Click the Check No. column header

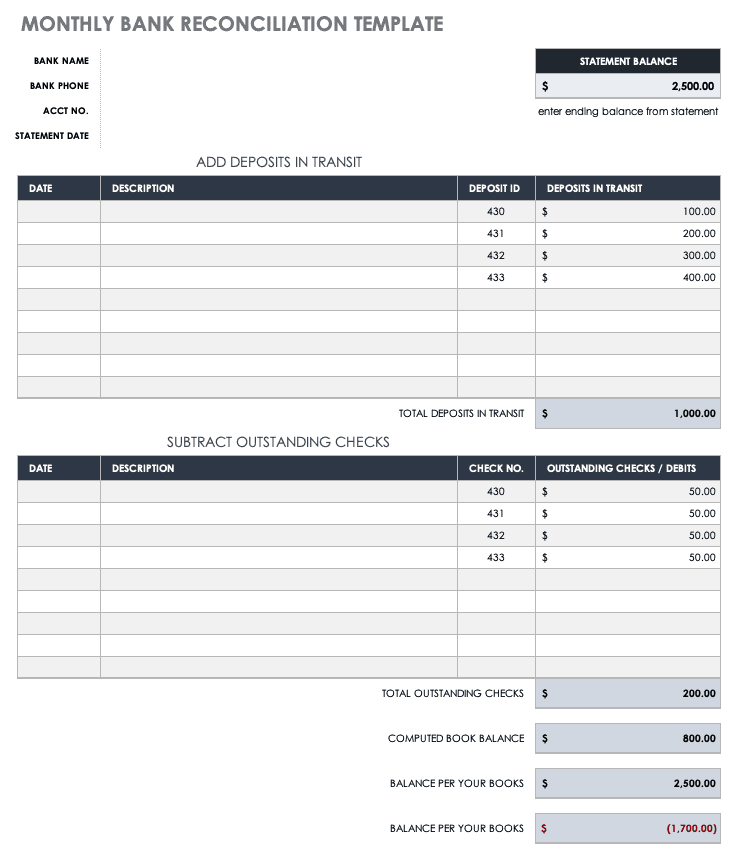(x=496, y=468)
